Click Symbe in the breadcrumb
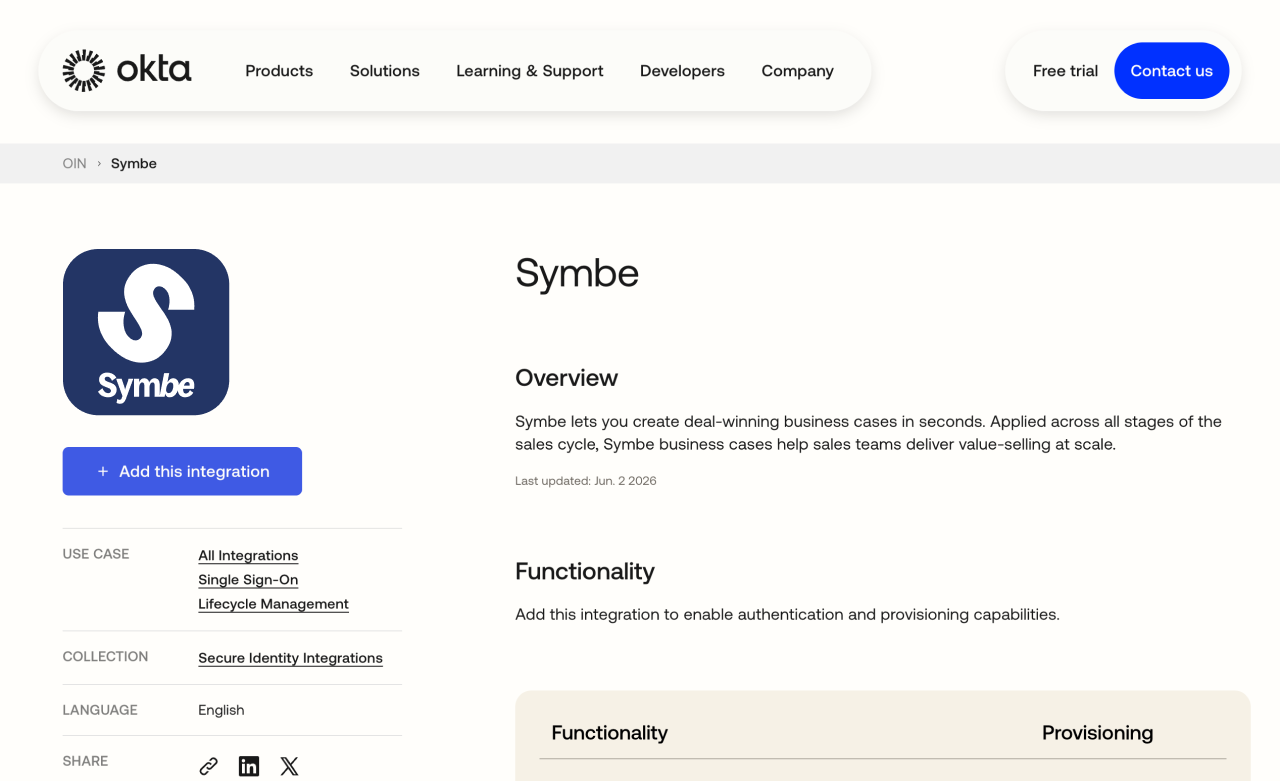 [x=134, y=163]
